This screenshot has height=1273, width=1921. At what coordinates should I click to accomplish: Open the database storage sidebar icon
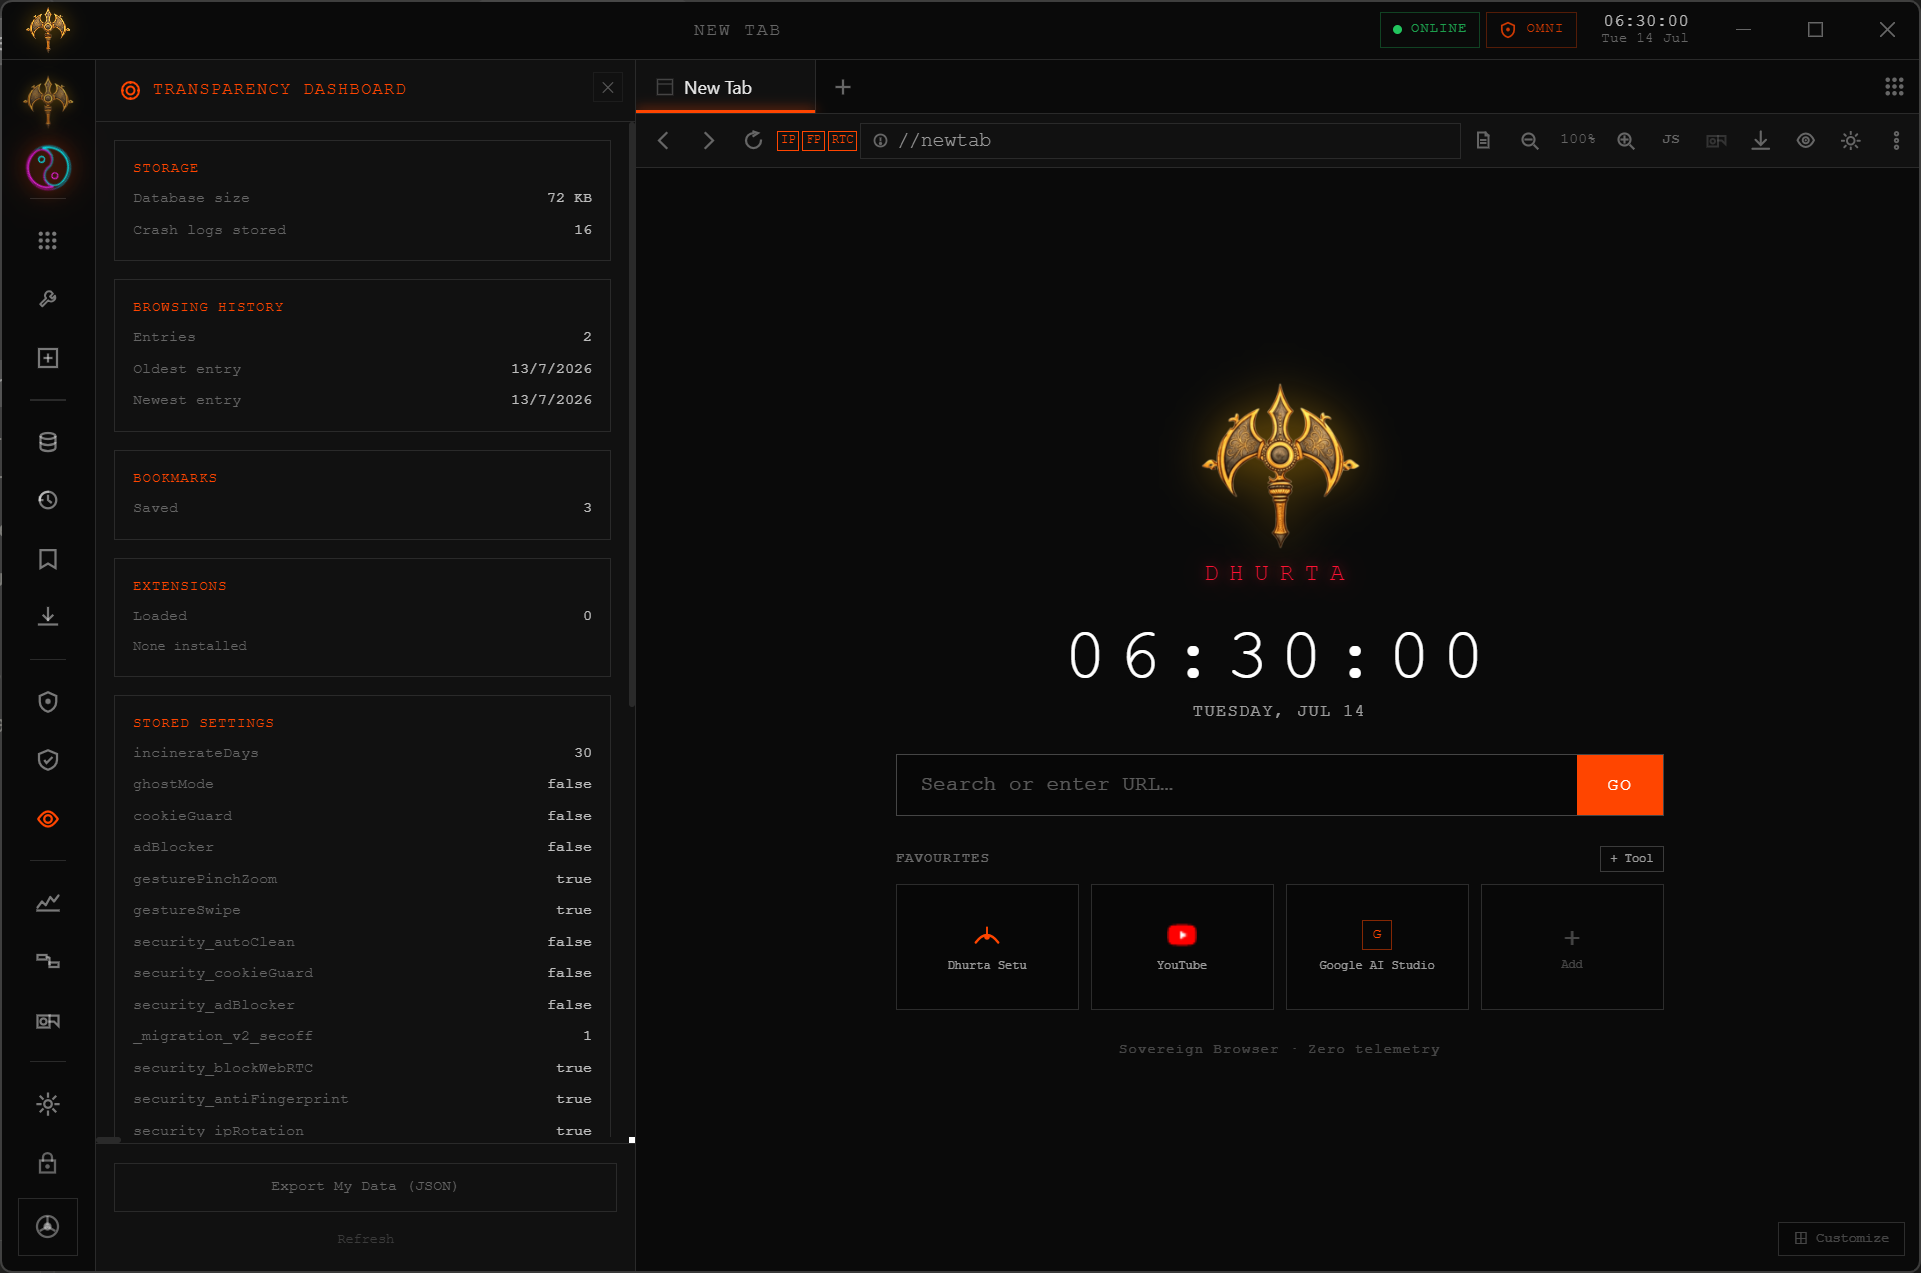[x=48, y=442]
